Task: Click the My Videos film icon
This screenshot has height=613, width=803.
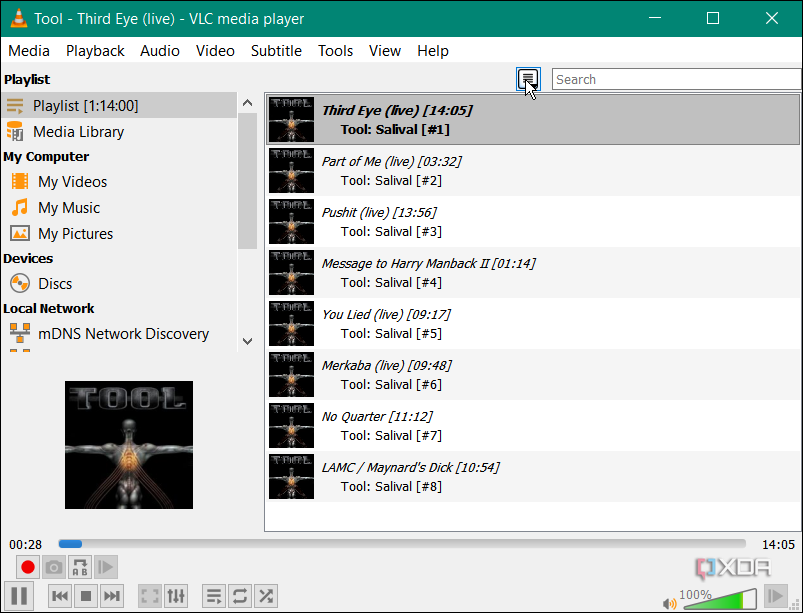Action: [19, 181]
